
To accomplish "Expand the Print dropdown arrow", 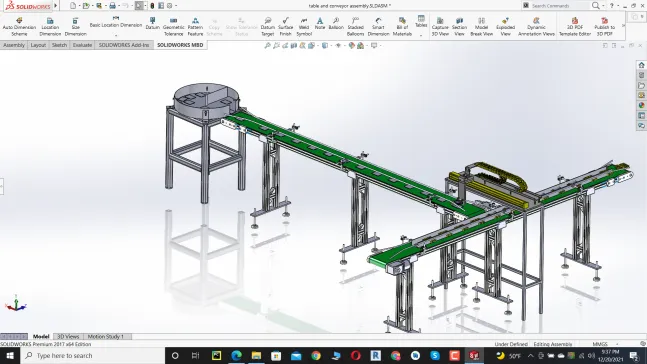I will [118, 6].
